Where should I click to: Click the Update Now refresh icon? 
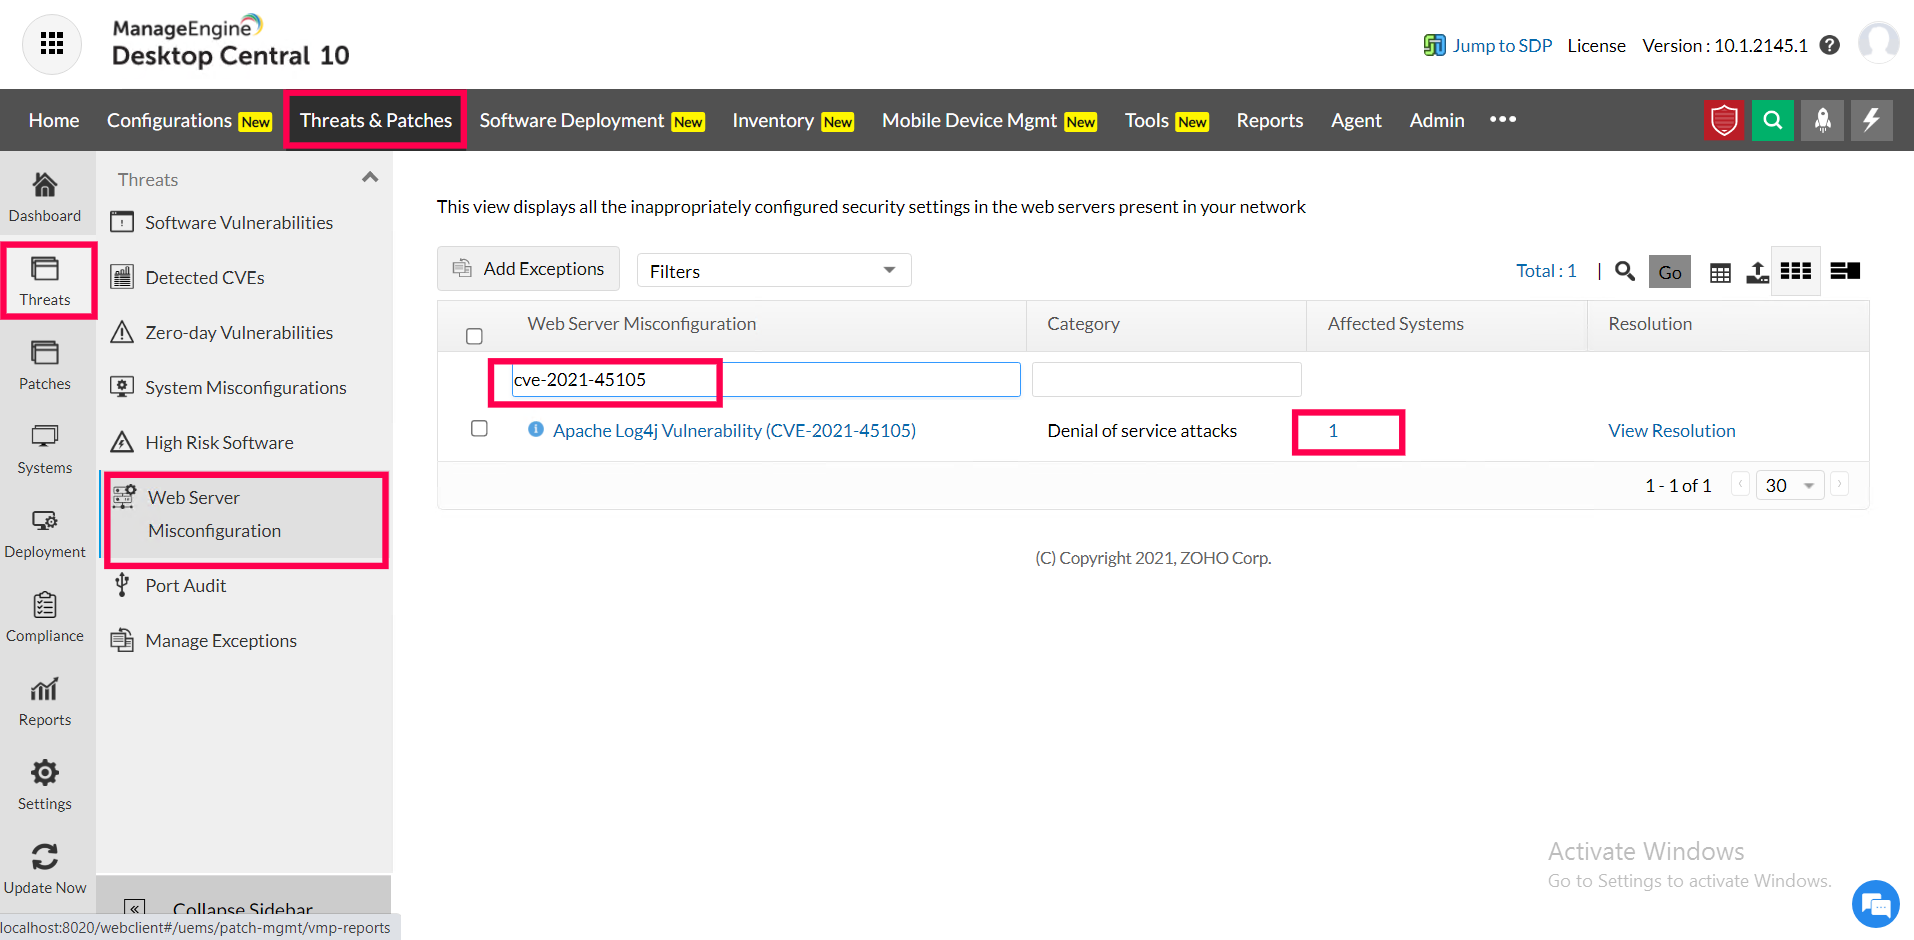pos(45,857)
